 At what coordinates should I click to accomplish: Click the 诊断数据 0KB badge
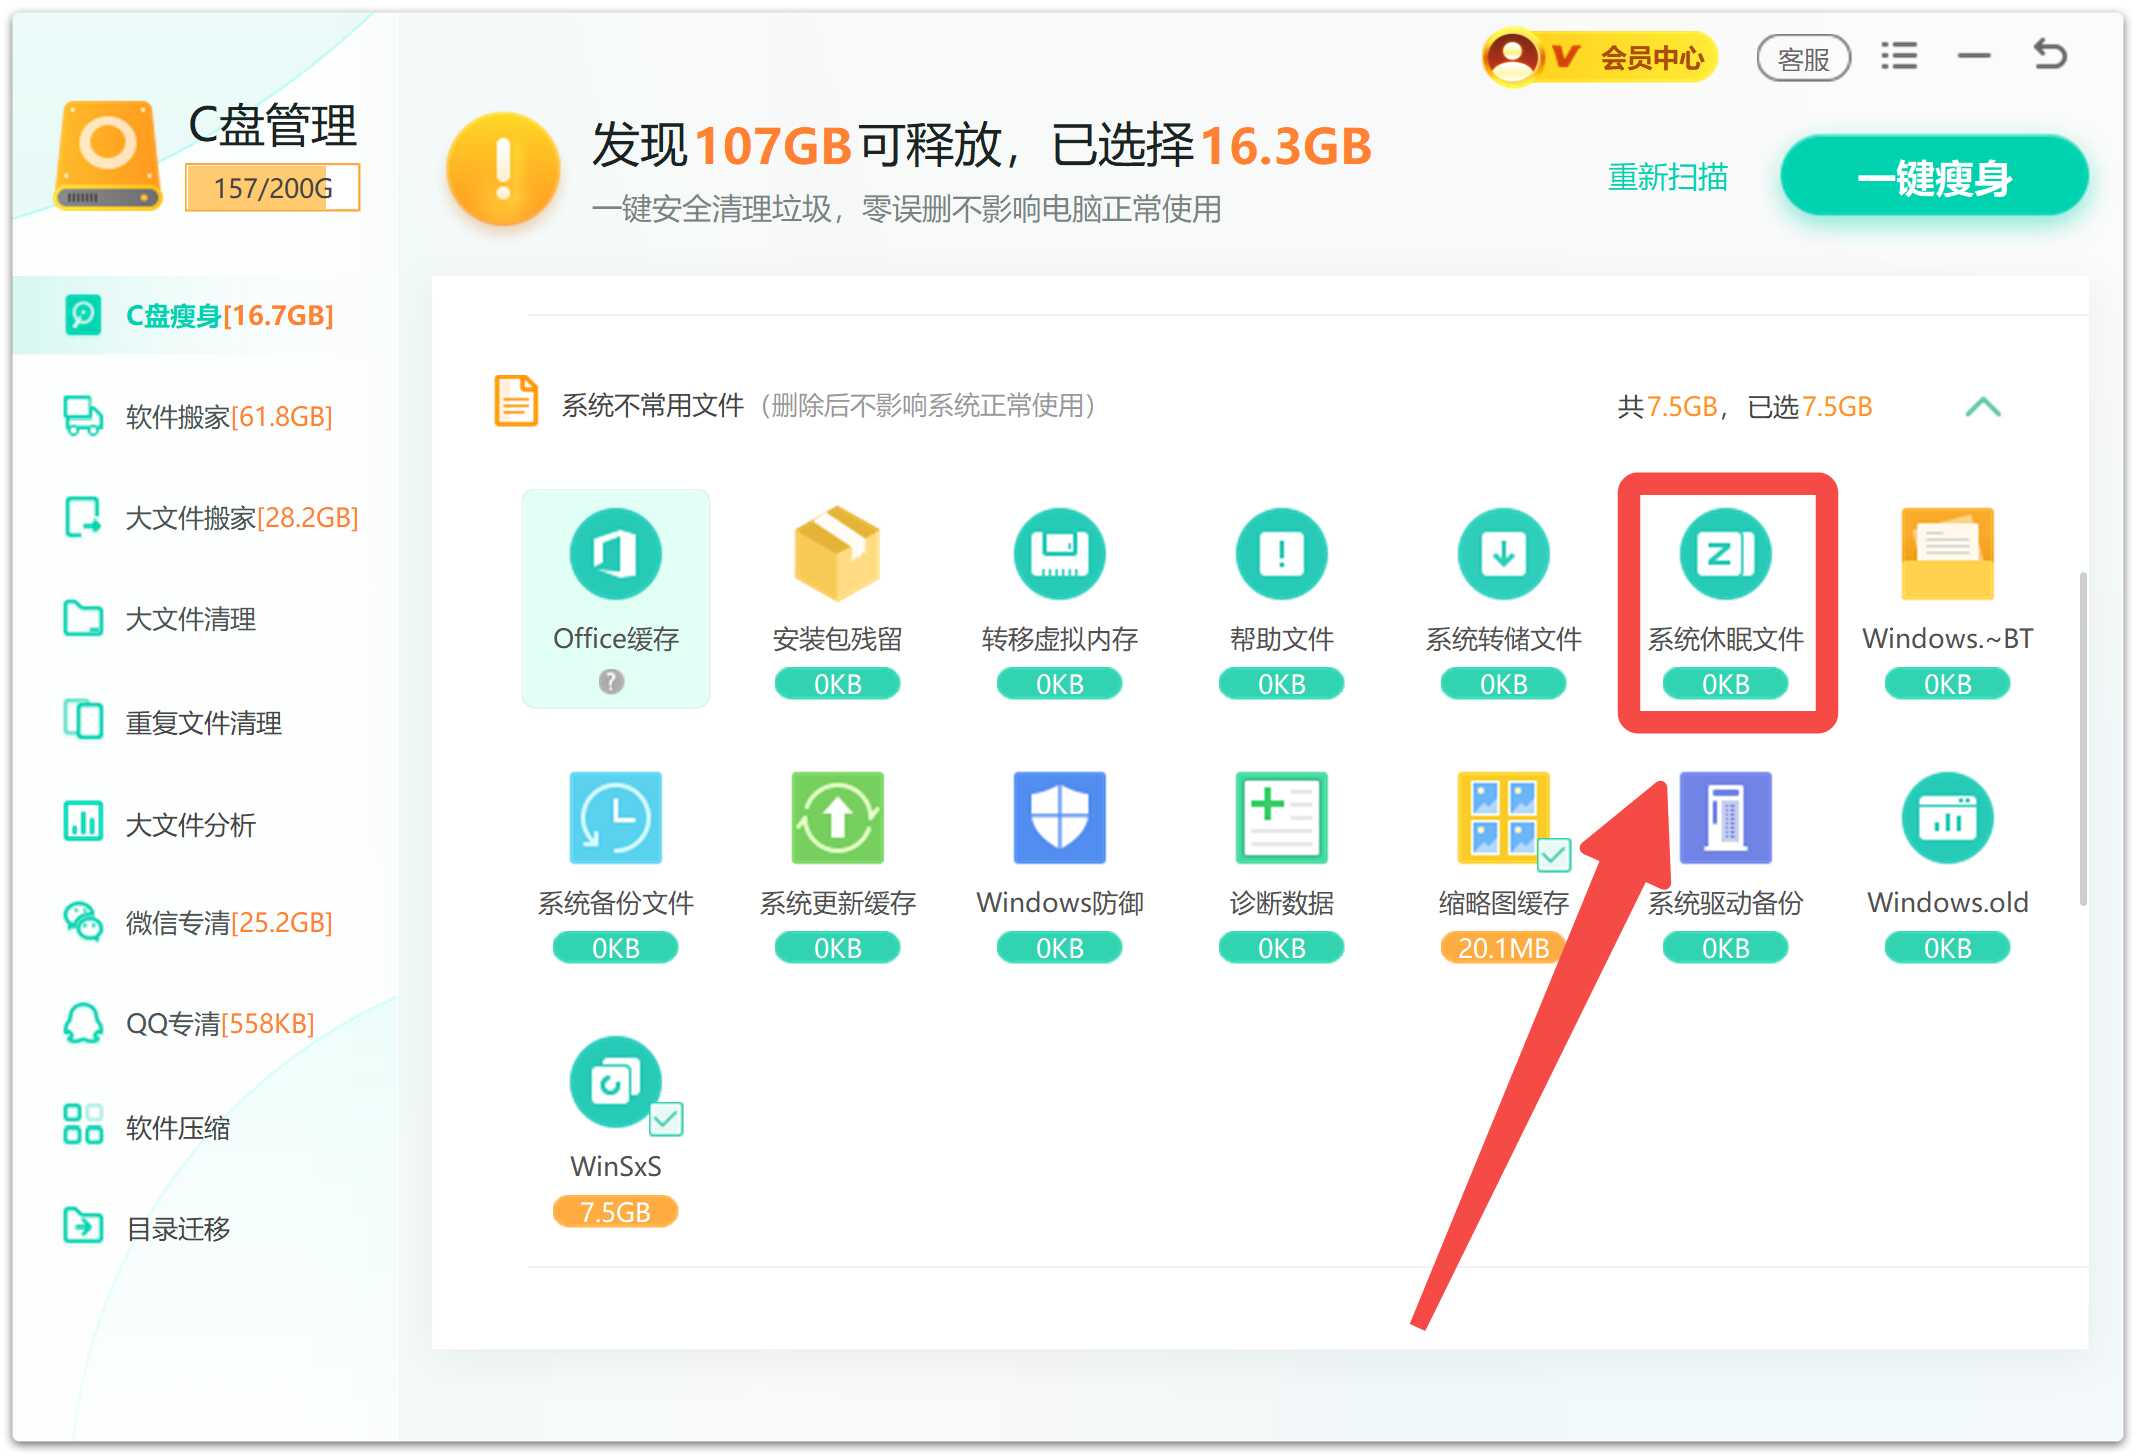(x=1281, y=947)
